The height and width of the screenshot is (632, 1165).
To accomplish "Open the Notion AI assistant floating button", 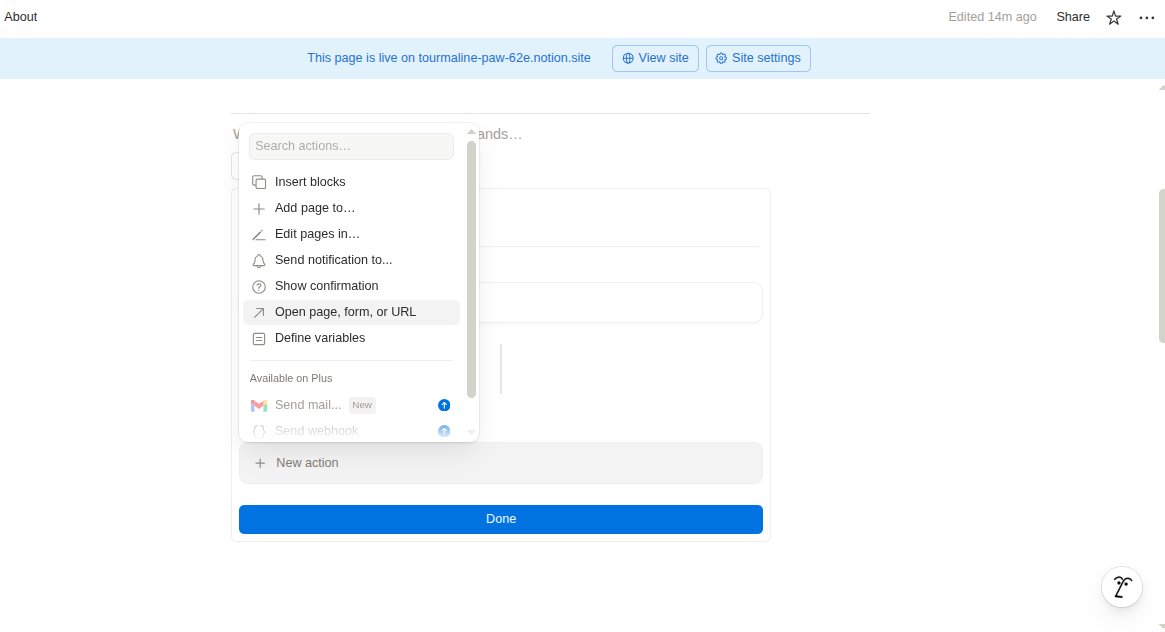I will (x=1122, y=587).
